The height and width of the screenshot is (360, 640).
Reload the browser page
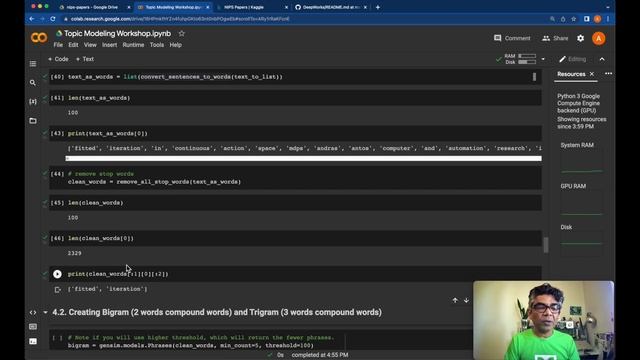(53, 19)
